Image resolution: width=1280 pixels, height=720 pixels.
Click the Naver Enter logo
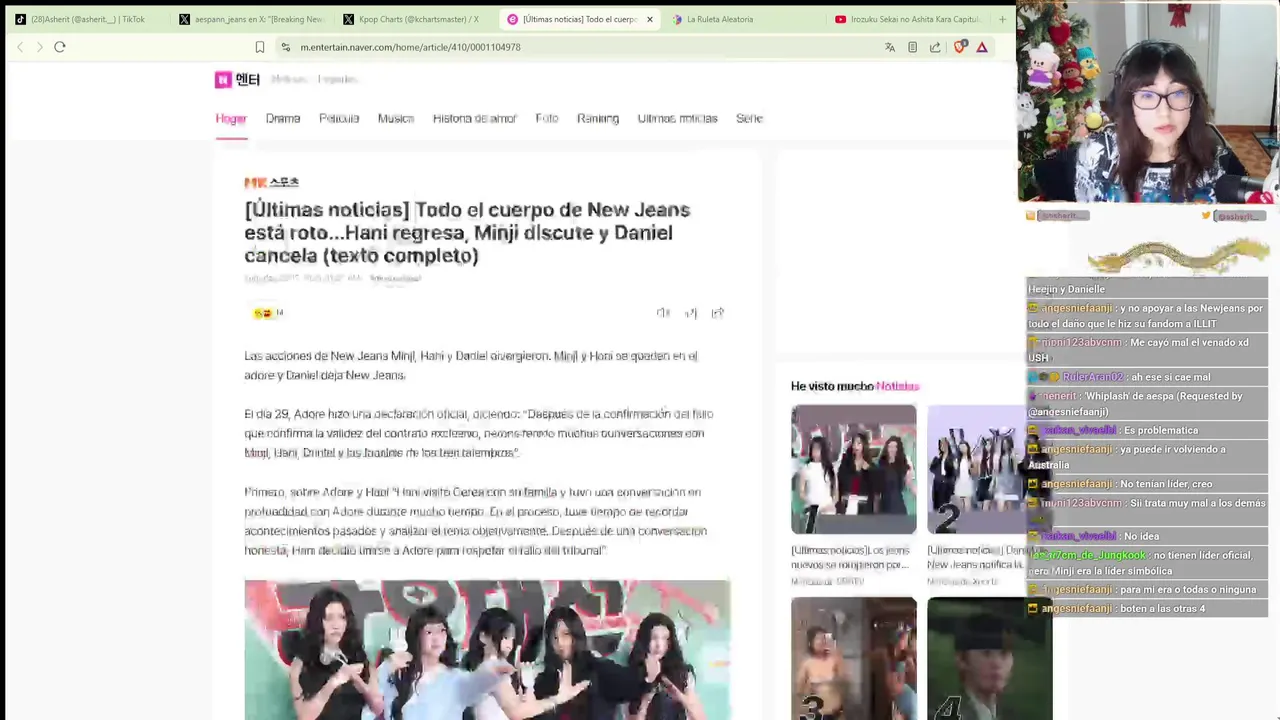point(237,80)
